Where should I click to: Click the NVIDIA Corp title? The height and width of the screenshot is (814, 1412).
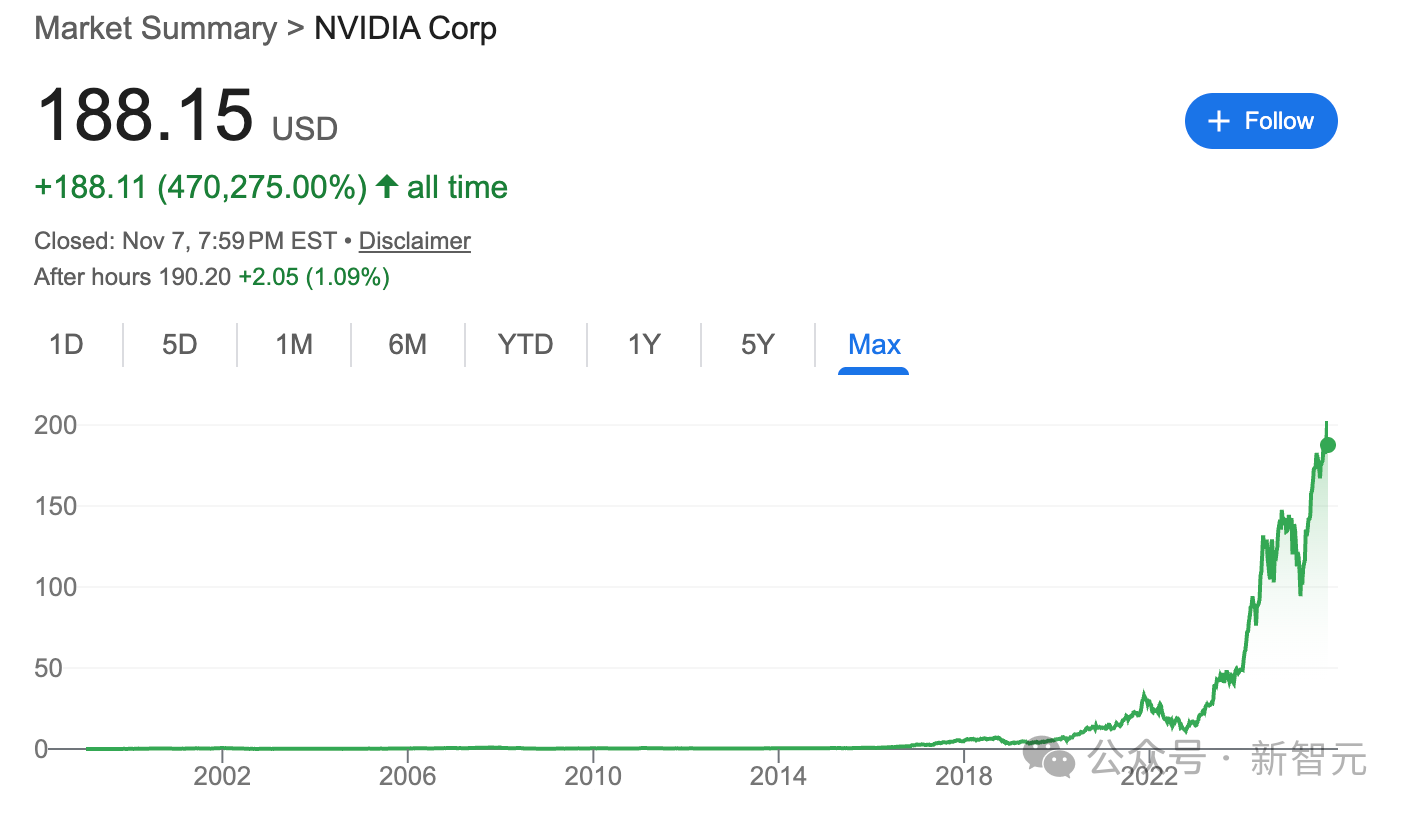point(405,28)
